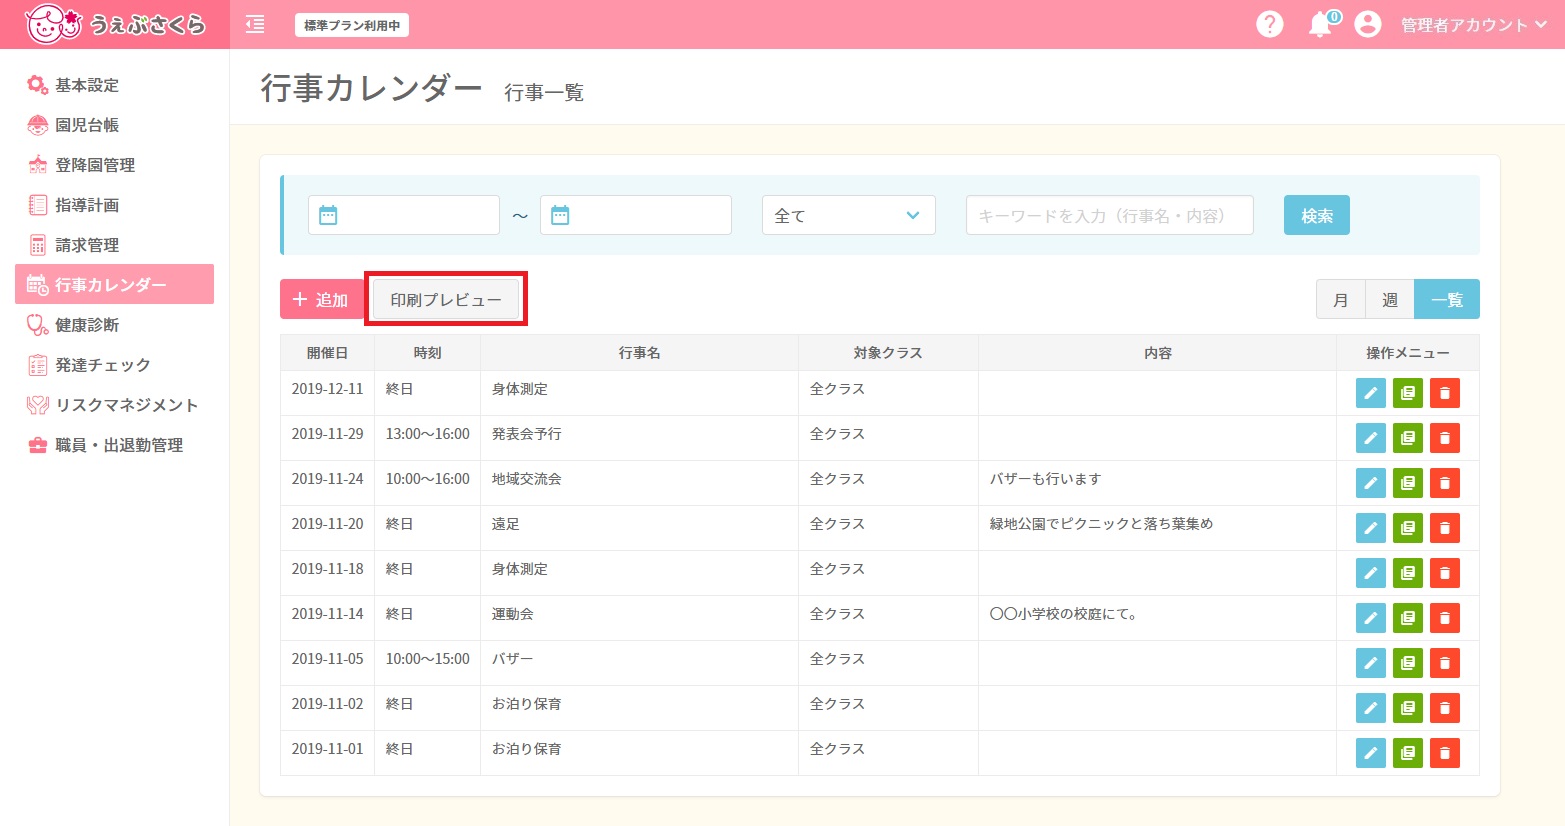The image size is (1565, 826).
Task: Click end date calendar field
Action: (x=636, y=215)
